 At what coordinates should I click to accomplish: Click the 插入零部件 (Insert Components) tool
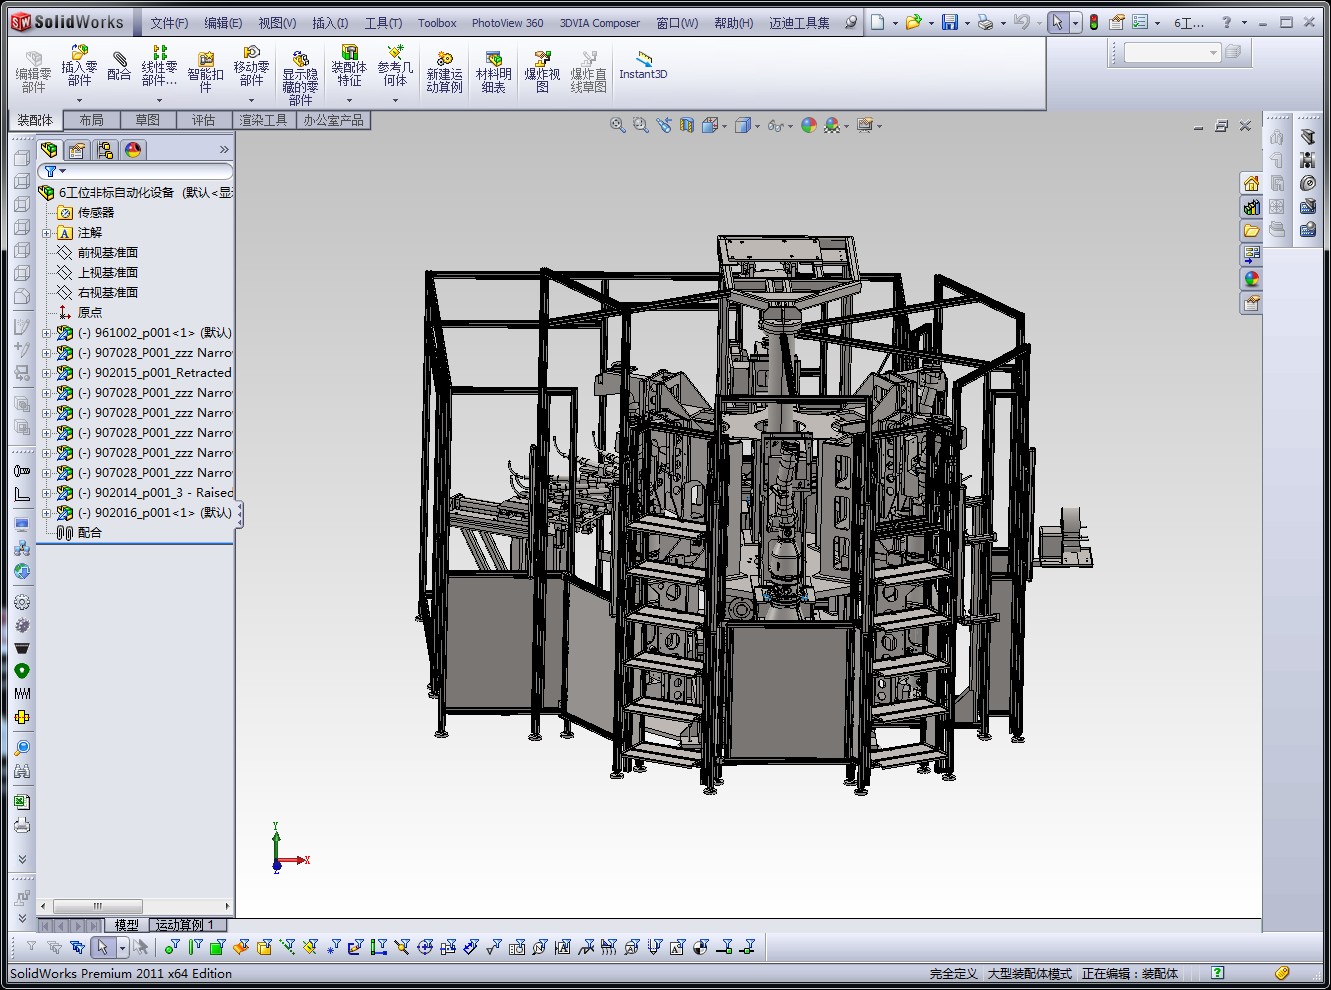[x=79, y=66]
